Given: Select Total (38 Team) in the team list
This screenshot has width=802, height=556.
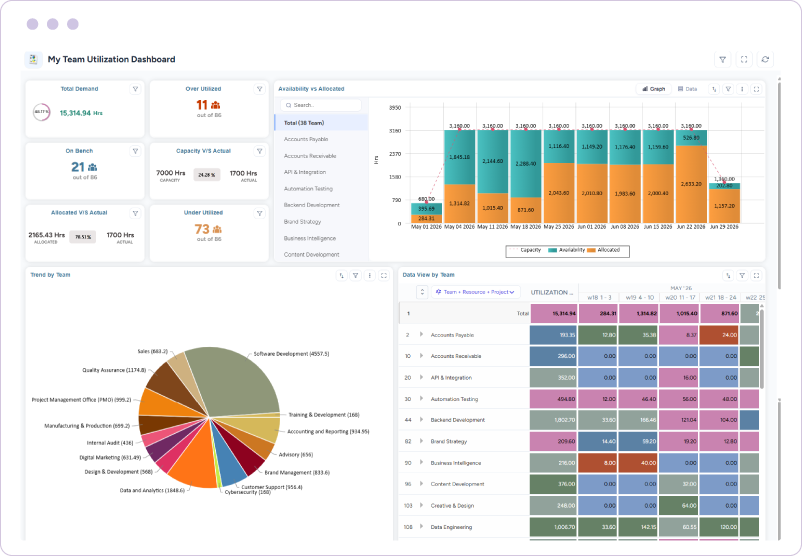Looking at the screenshot, I should coord(321,123).
